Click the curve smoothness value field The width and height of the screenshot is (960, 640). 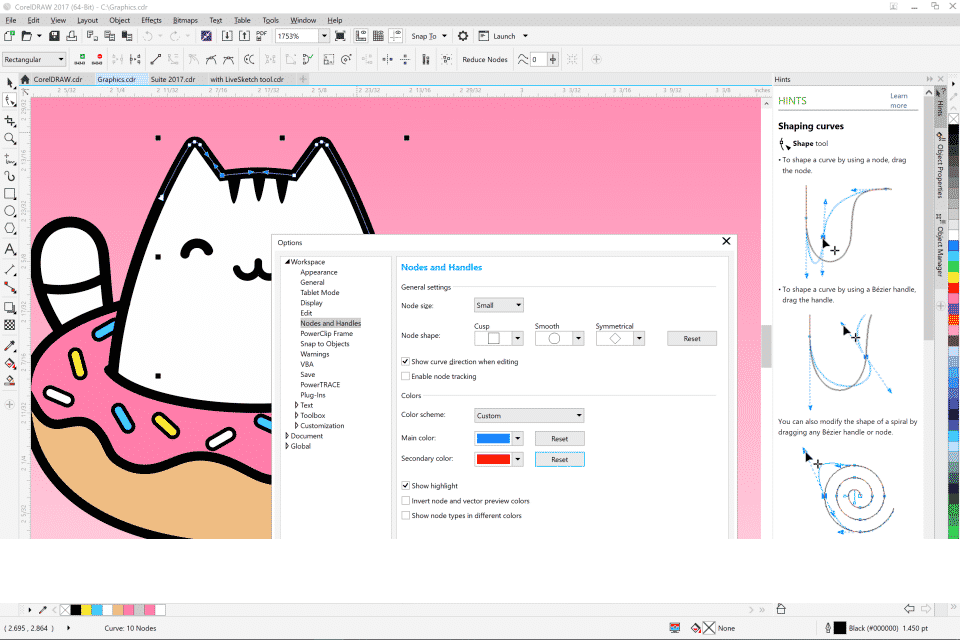tap(538, 59)
